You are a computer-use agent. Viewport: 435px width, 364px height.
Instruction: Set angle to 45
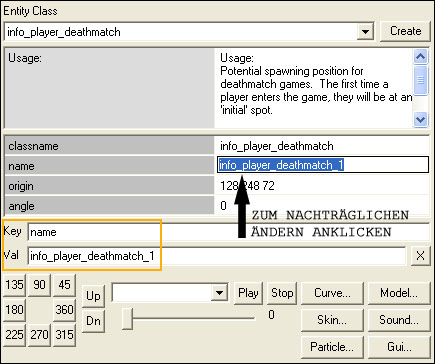[x=64, y=285]
